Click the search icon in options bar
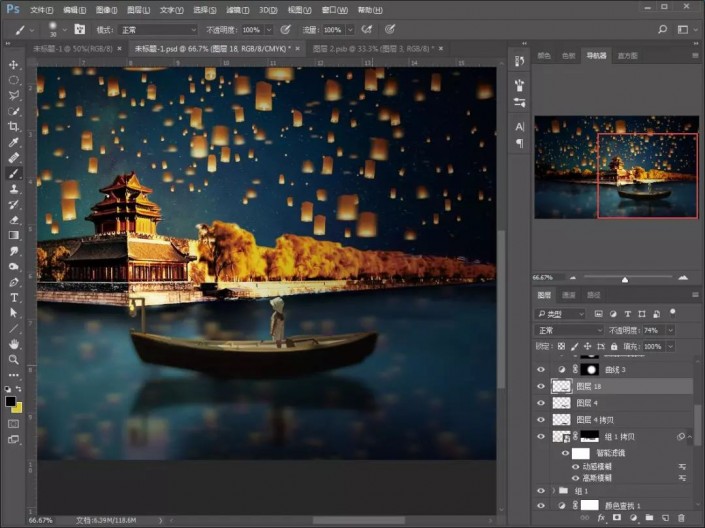This screenshot has height=528, width=705. coord(662,29)
